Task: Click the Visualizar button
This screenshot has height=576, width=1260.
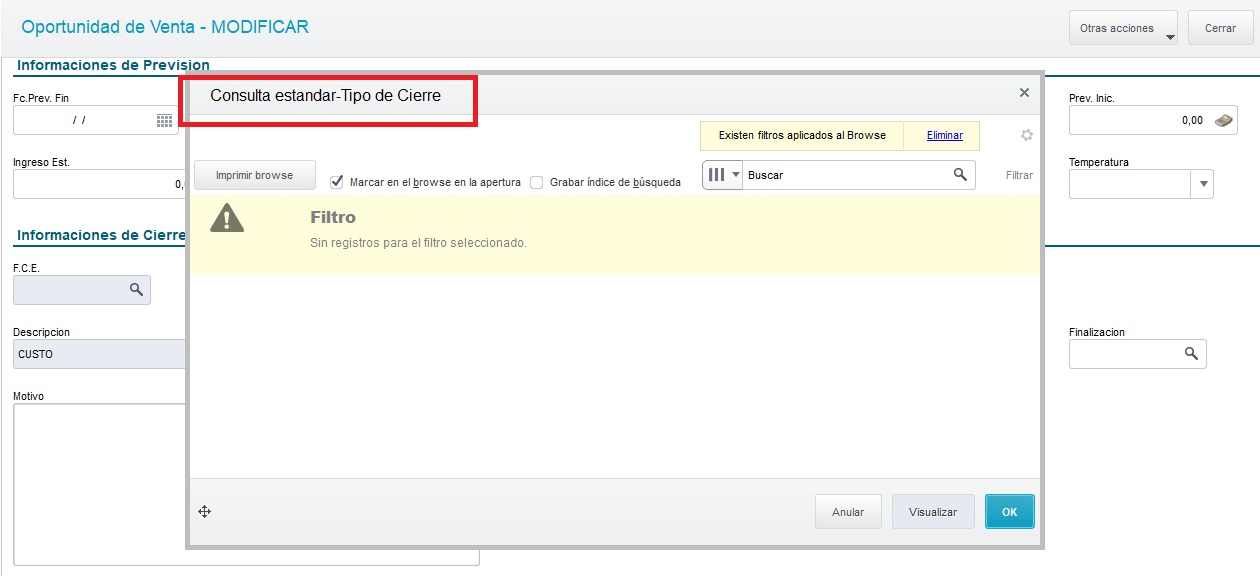Action: (x=933, y=512)
